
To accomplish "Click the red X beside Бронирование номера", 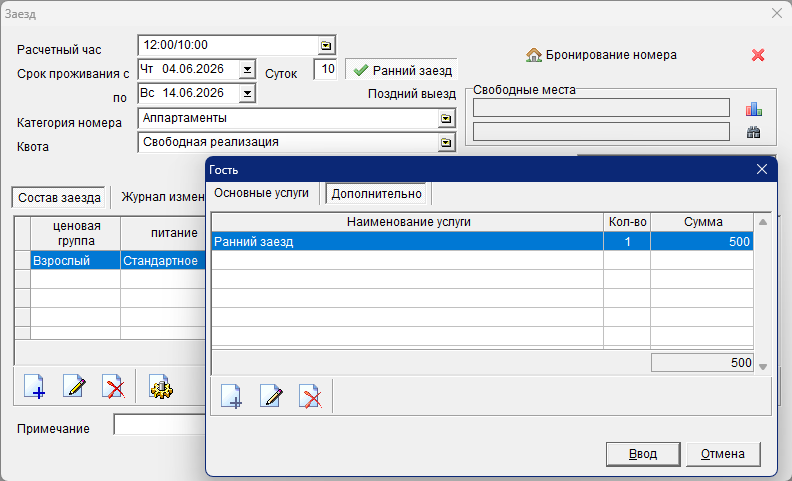I will [758, 55].
